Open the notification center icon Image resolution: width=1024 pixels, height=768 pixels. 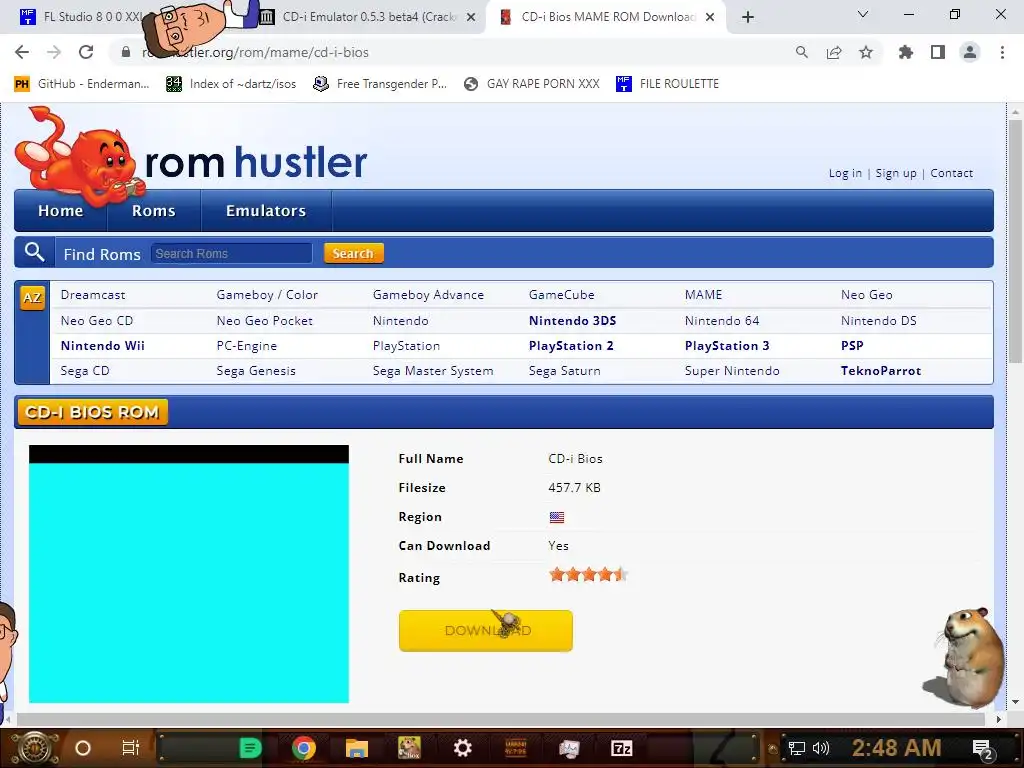coord(983,749)
